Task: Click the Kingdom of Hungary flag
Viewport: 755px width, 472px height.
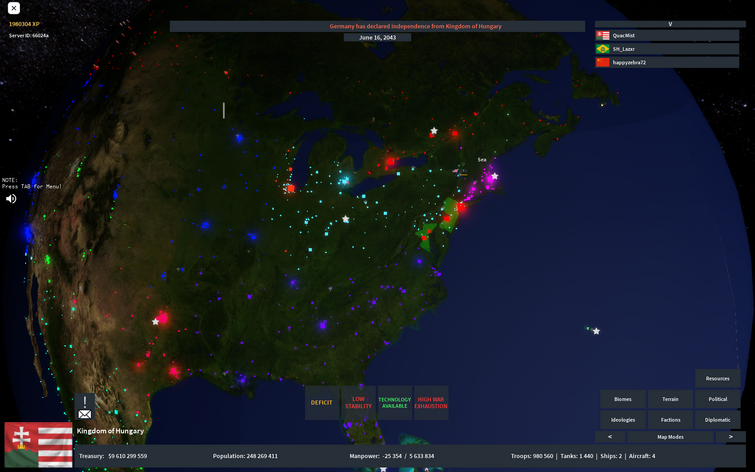Action: point(39,445)
